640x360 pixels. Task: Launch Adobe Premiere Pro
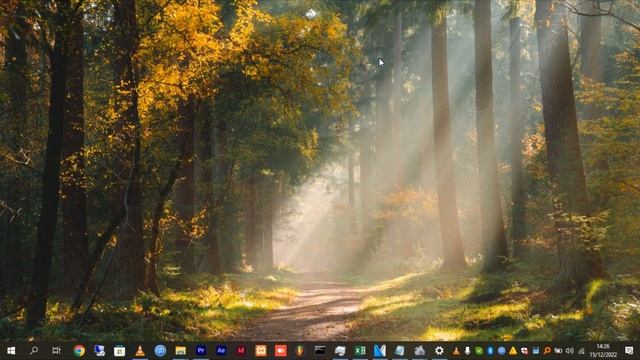(201, 351)
